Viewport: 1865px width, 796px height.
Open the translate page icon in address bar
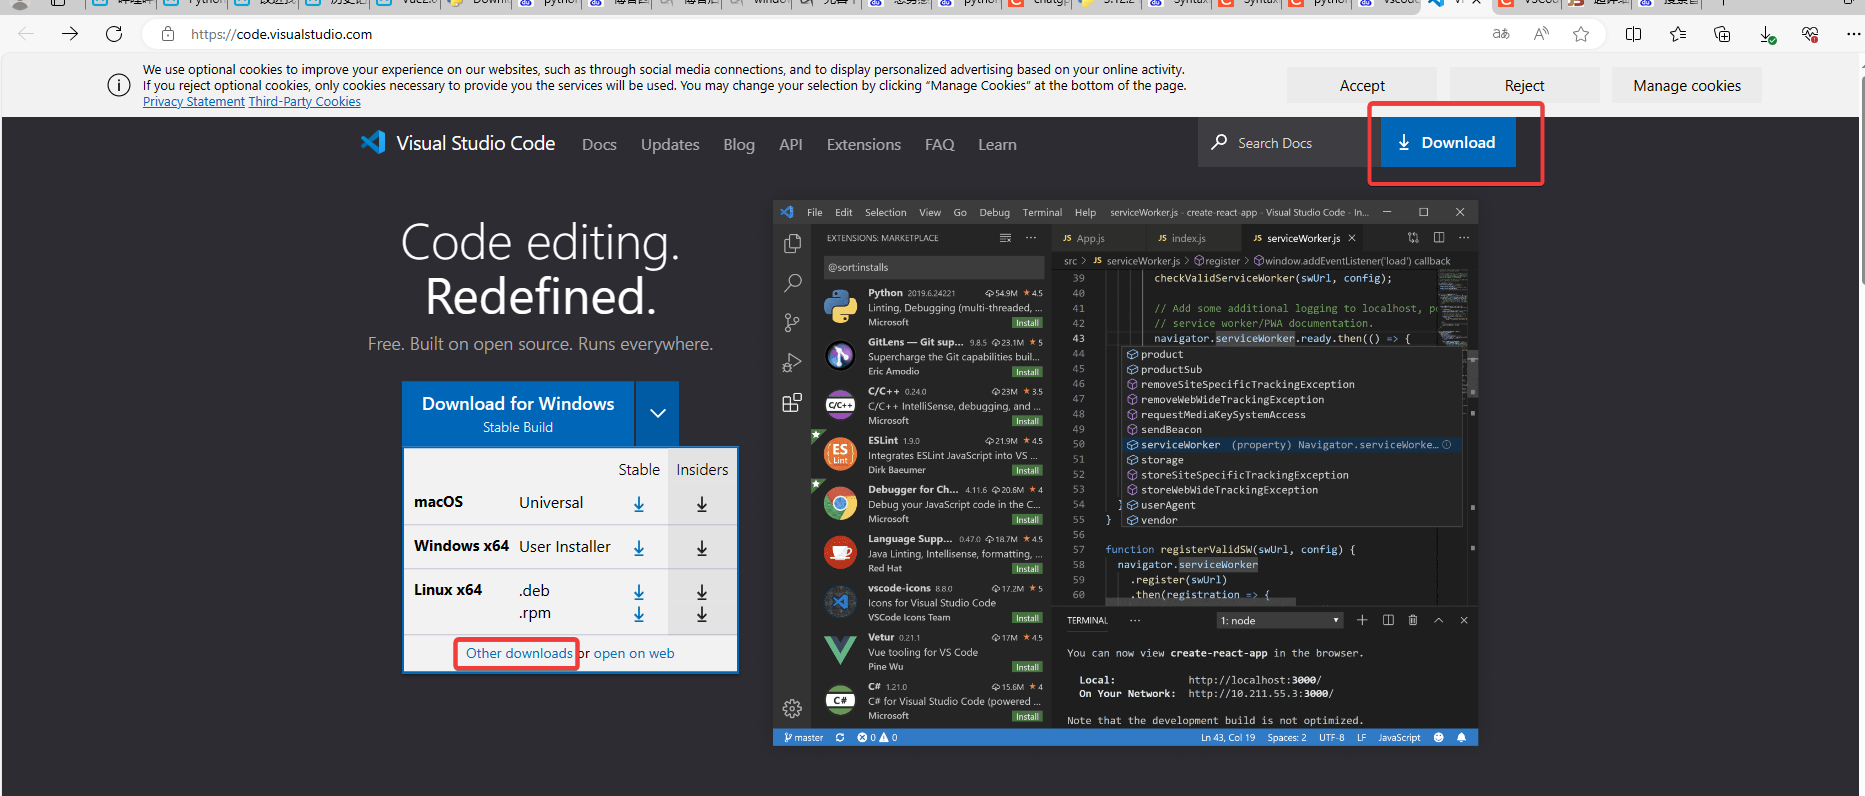click(x=1501, y=34)
